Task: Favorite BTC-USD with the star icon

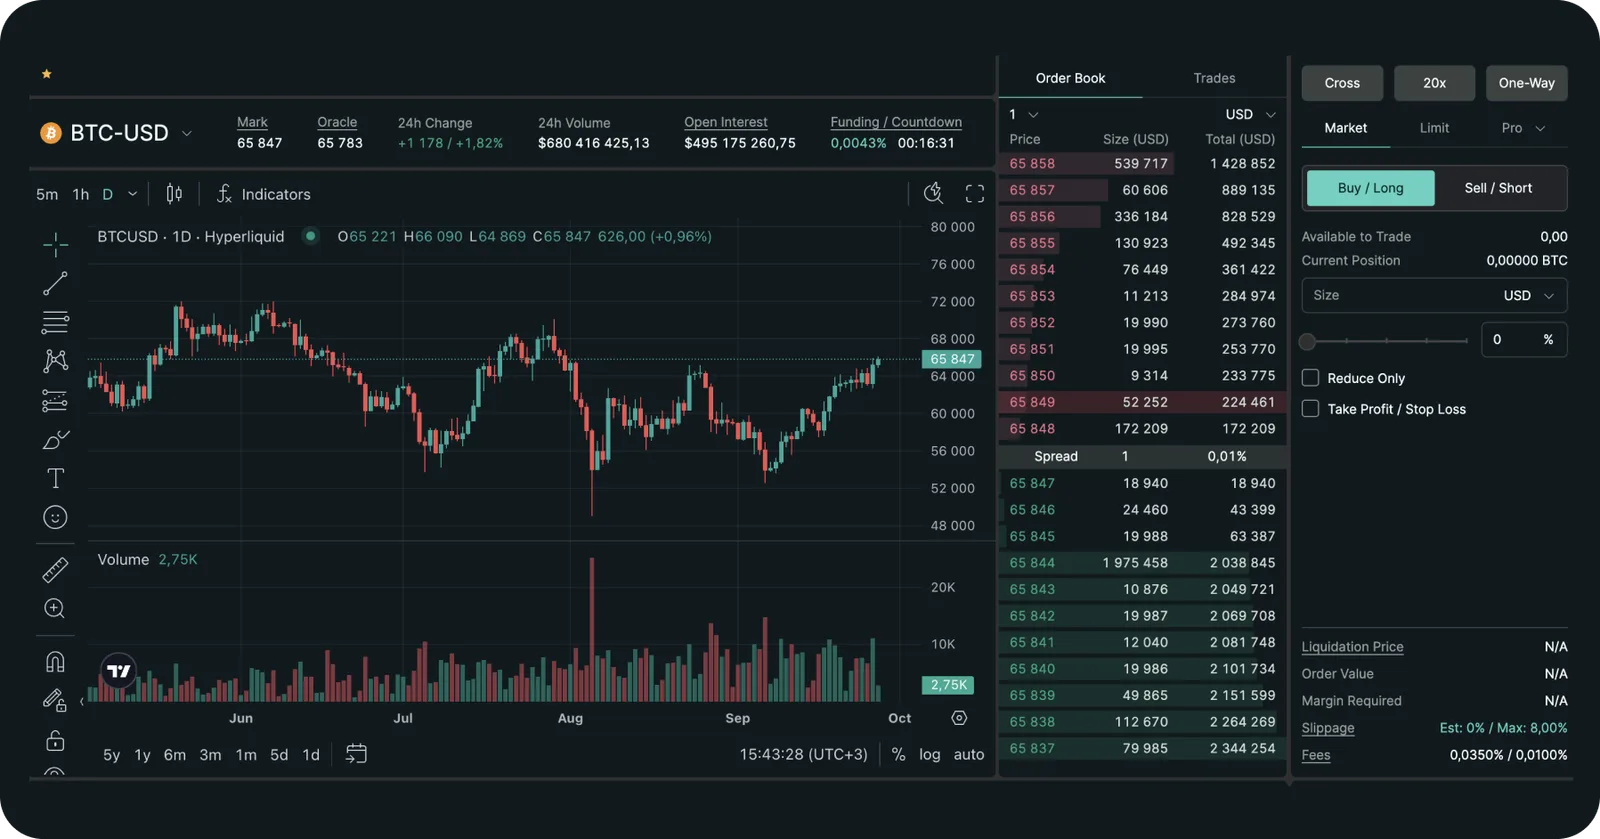Action: click(46, 74)
